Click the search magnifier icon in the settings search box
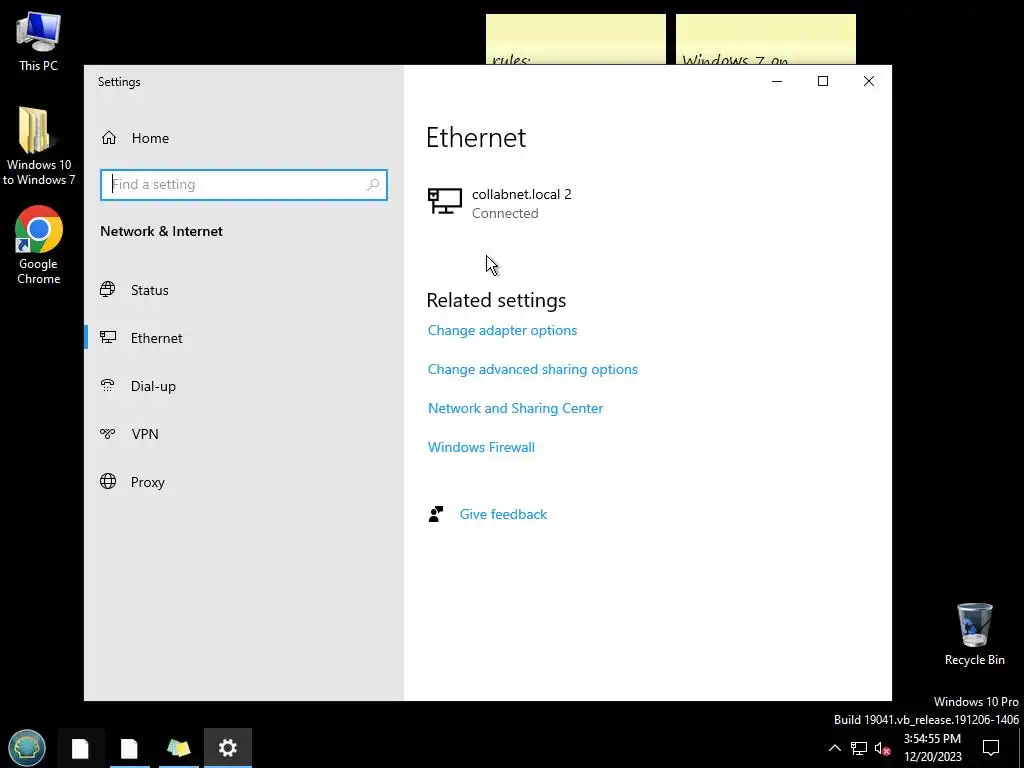Screen dimensions: 1024x768 click(373, 185)
